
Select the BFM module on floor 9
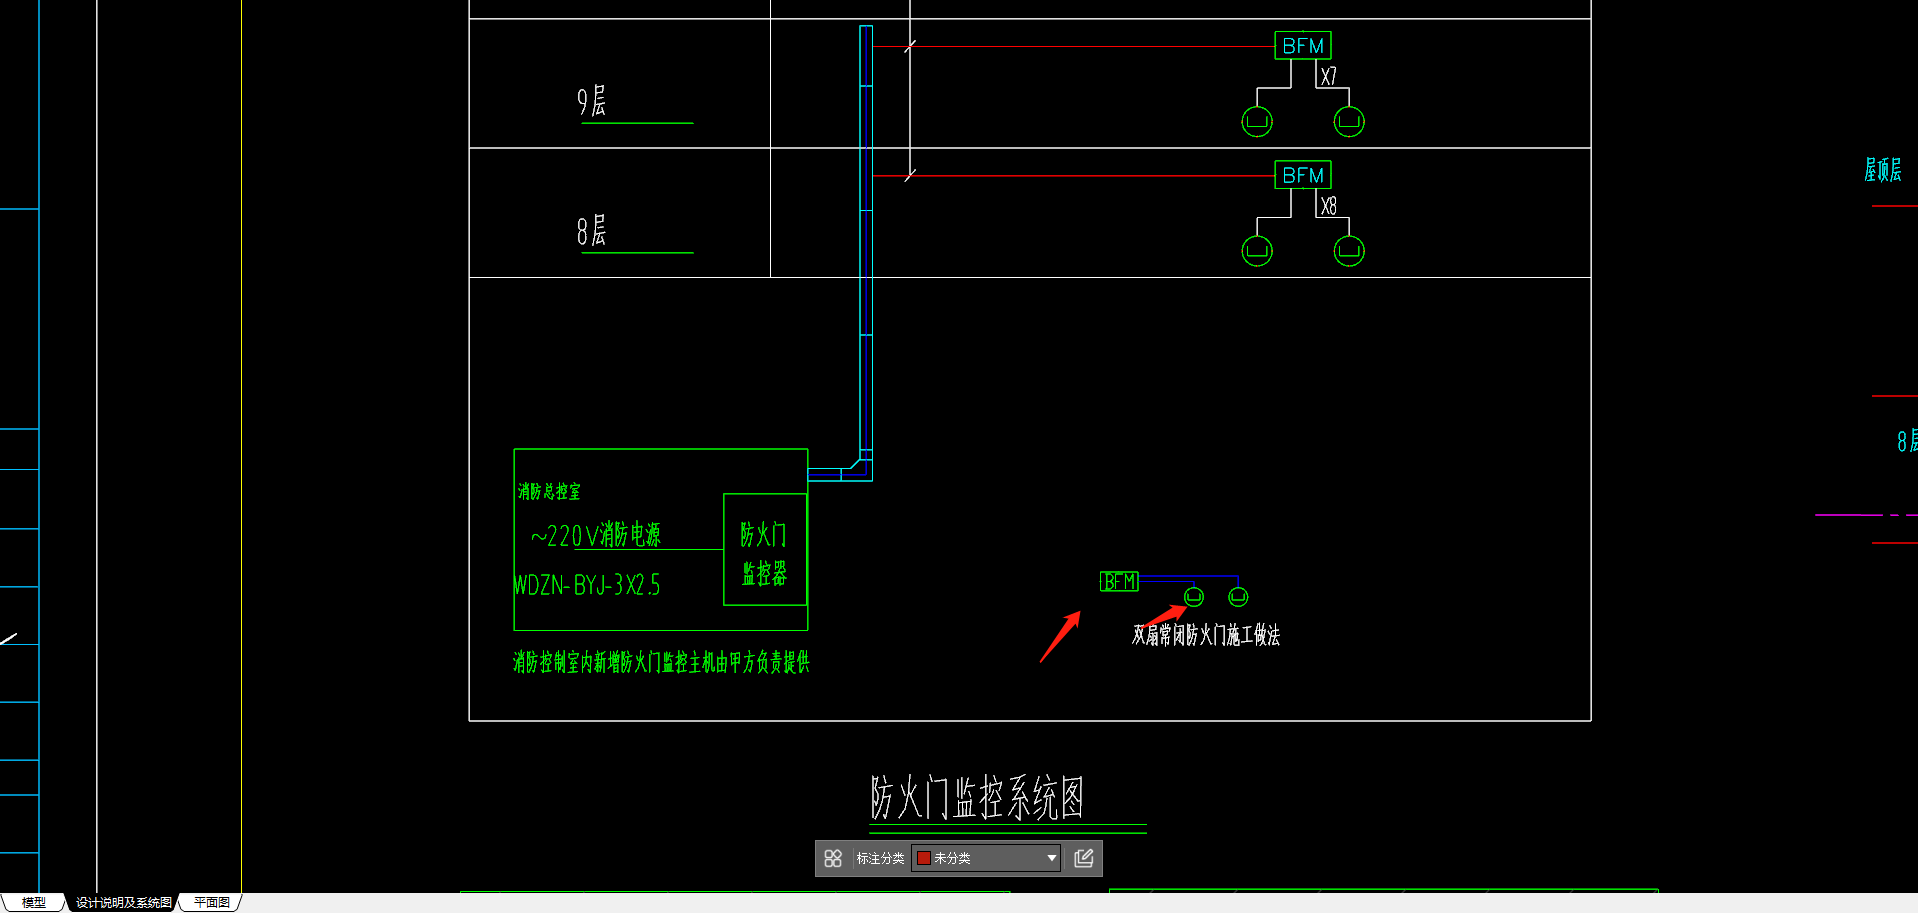pyautogui.click(x=1303, y=46)
